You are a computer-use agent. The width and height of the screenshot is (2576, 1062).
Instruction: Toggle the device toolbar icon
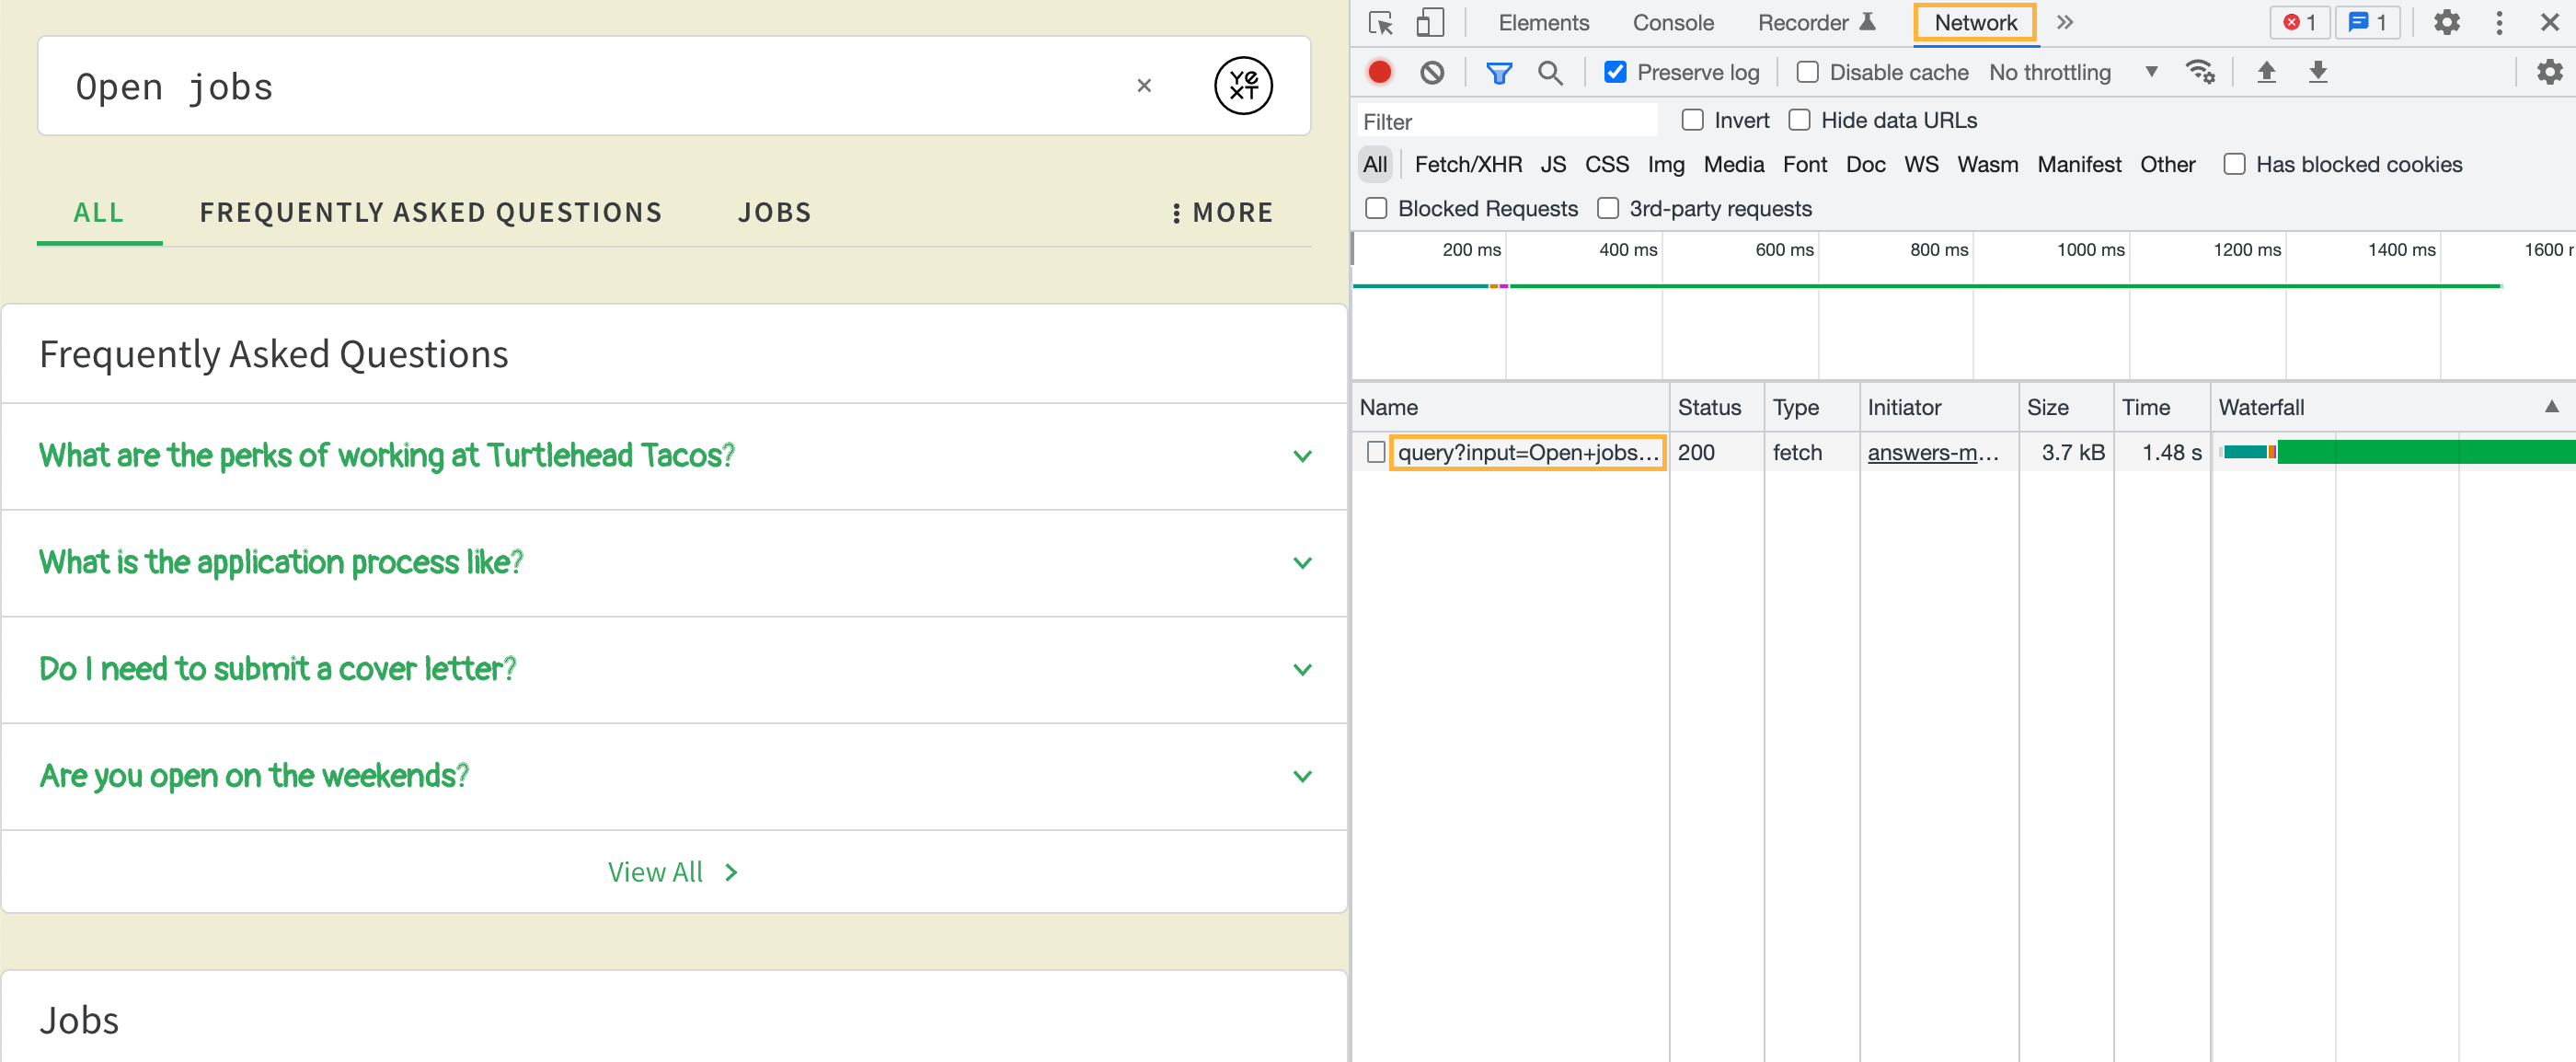coord(1430,23)
